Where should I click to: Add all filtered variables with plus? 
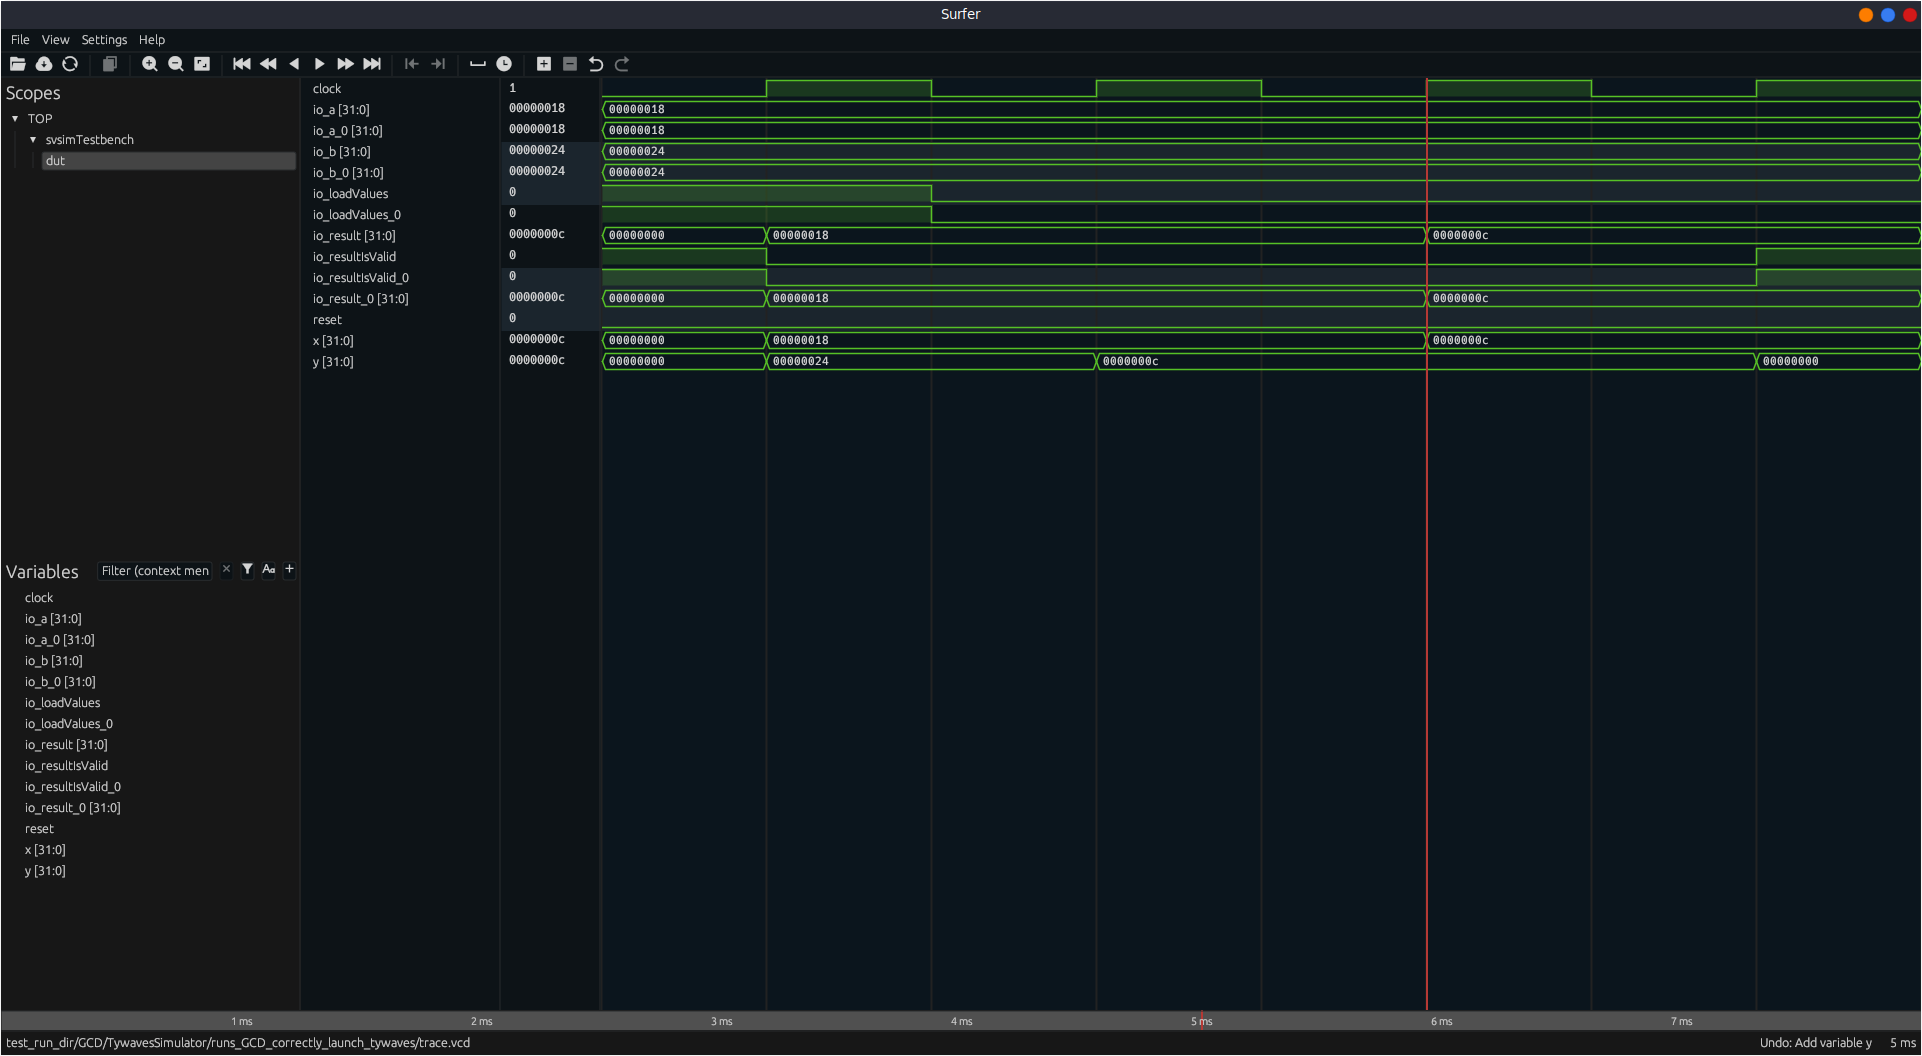(x=290, y=570)
